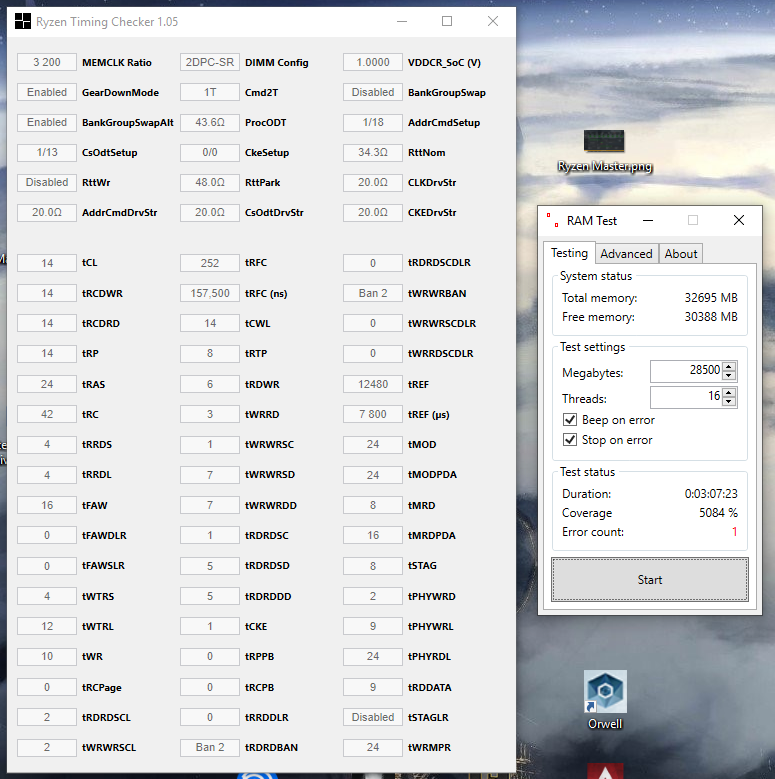Click the Error count value
This screenshot has width=775, height=779.
pos(734,532)
